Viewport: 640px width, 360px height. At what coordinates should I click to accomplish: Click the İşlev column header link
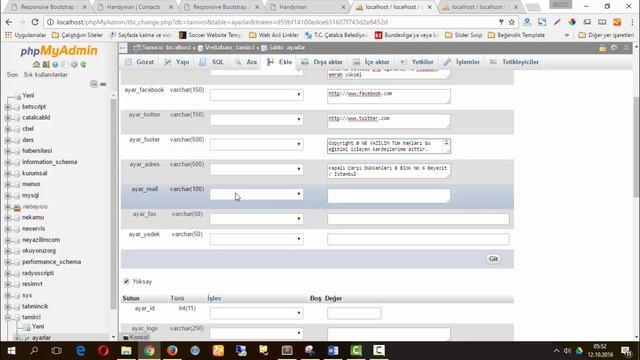click(214, 298)
